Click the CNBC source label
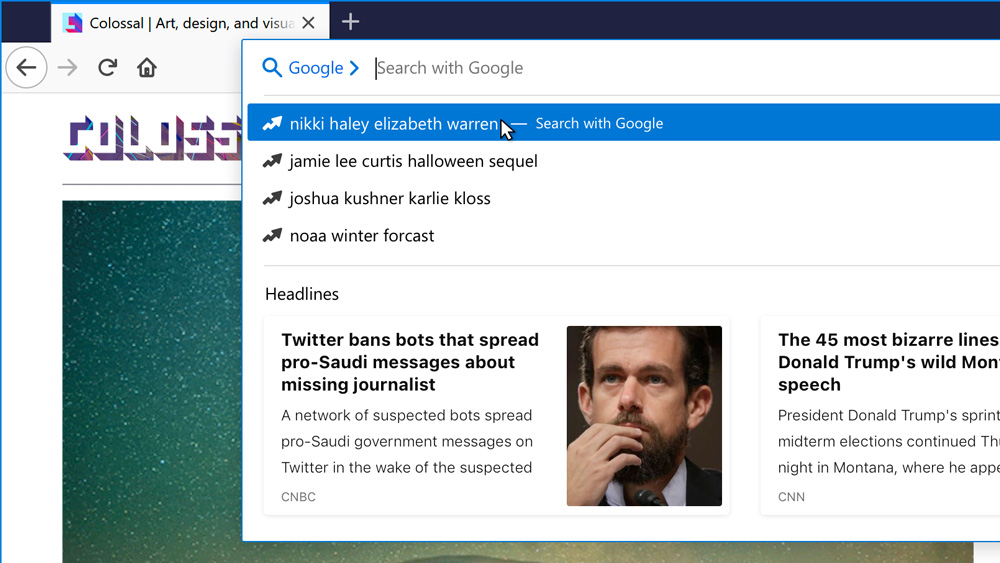 (x=298, y=497)
